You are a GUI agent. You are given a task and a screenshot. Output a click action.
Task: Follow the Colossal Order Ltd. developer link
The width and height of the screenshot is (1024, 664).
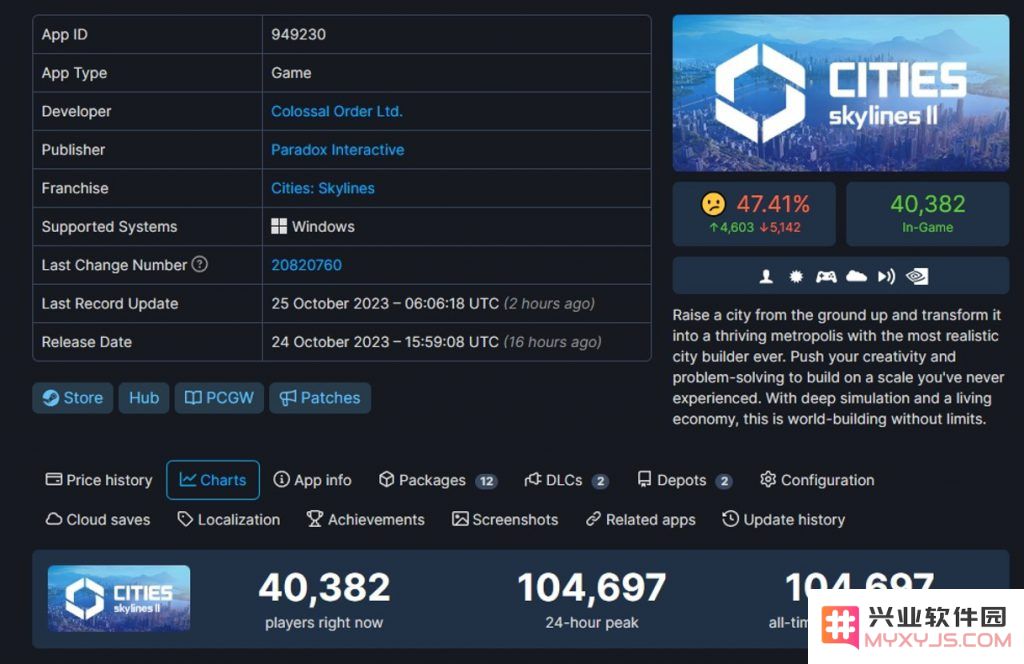tap(337, 111)
